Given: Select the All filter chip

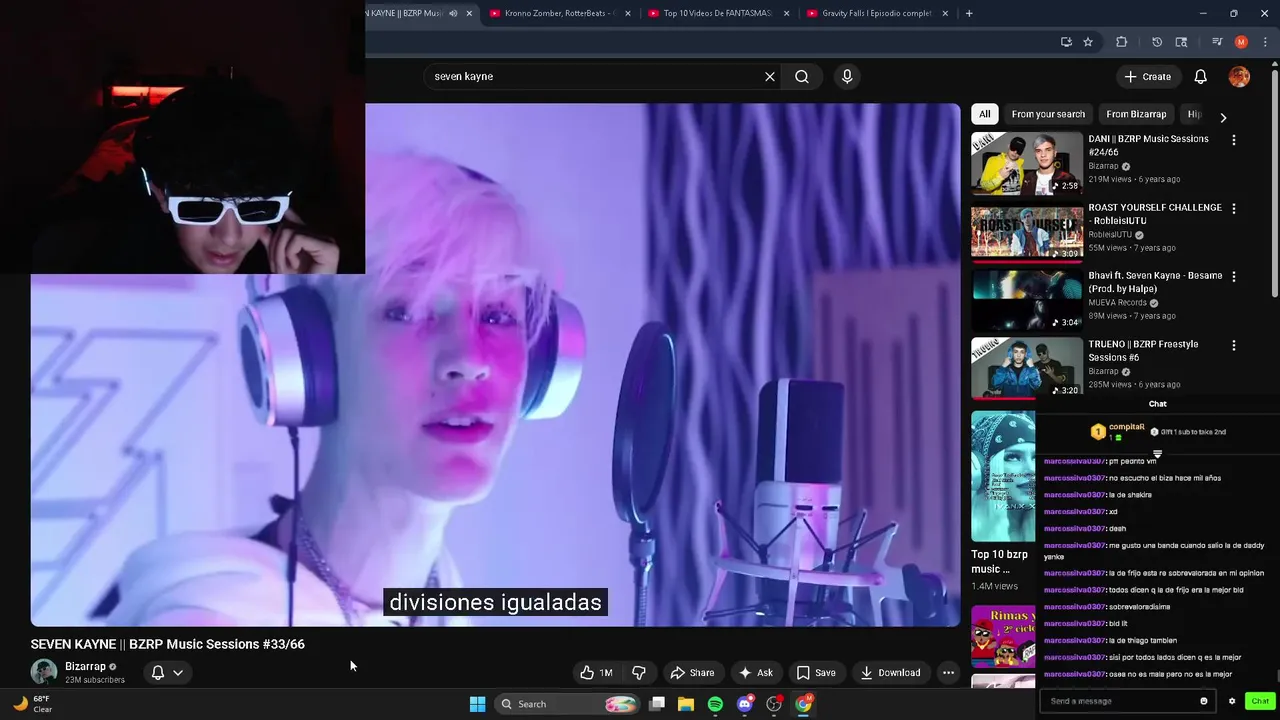Looking at the screenshot, I should coord(984,114).
